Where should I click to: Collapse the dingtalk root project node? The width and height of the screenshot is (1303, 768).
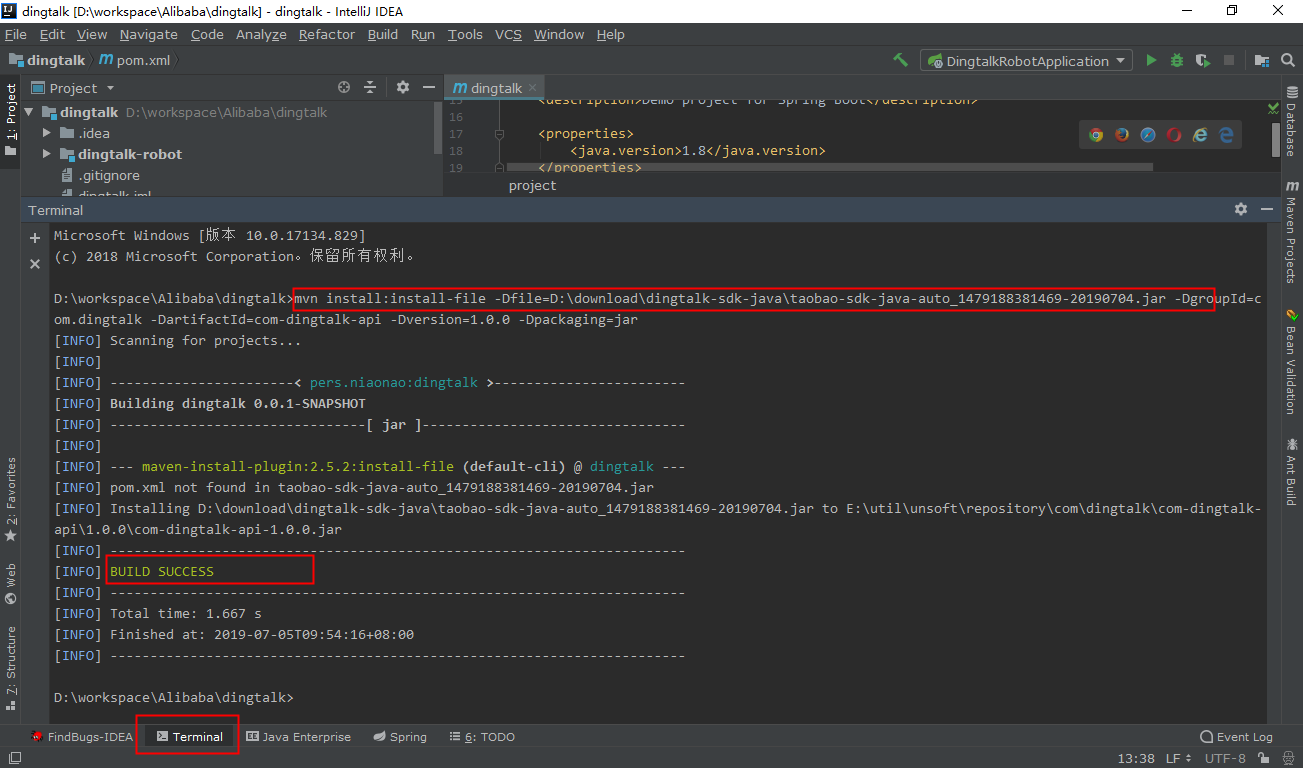(x=29, y=112)
